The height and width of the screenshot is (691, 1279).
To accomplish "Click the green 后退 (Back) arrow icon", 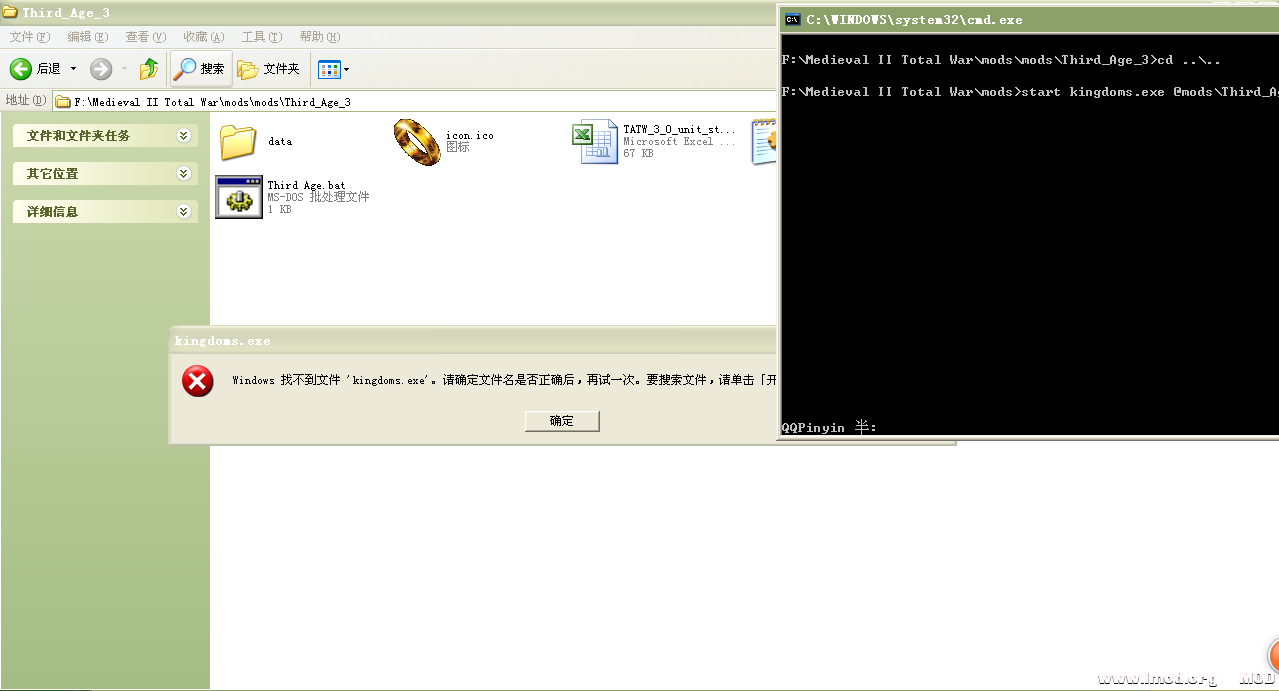I will [22, 68].
